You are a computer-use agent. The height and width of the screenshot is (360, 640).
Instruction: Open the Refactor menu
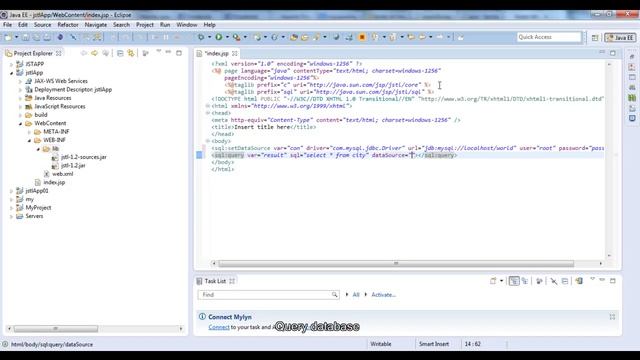pos(68,25)
